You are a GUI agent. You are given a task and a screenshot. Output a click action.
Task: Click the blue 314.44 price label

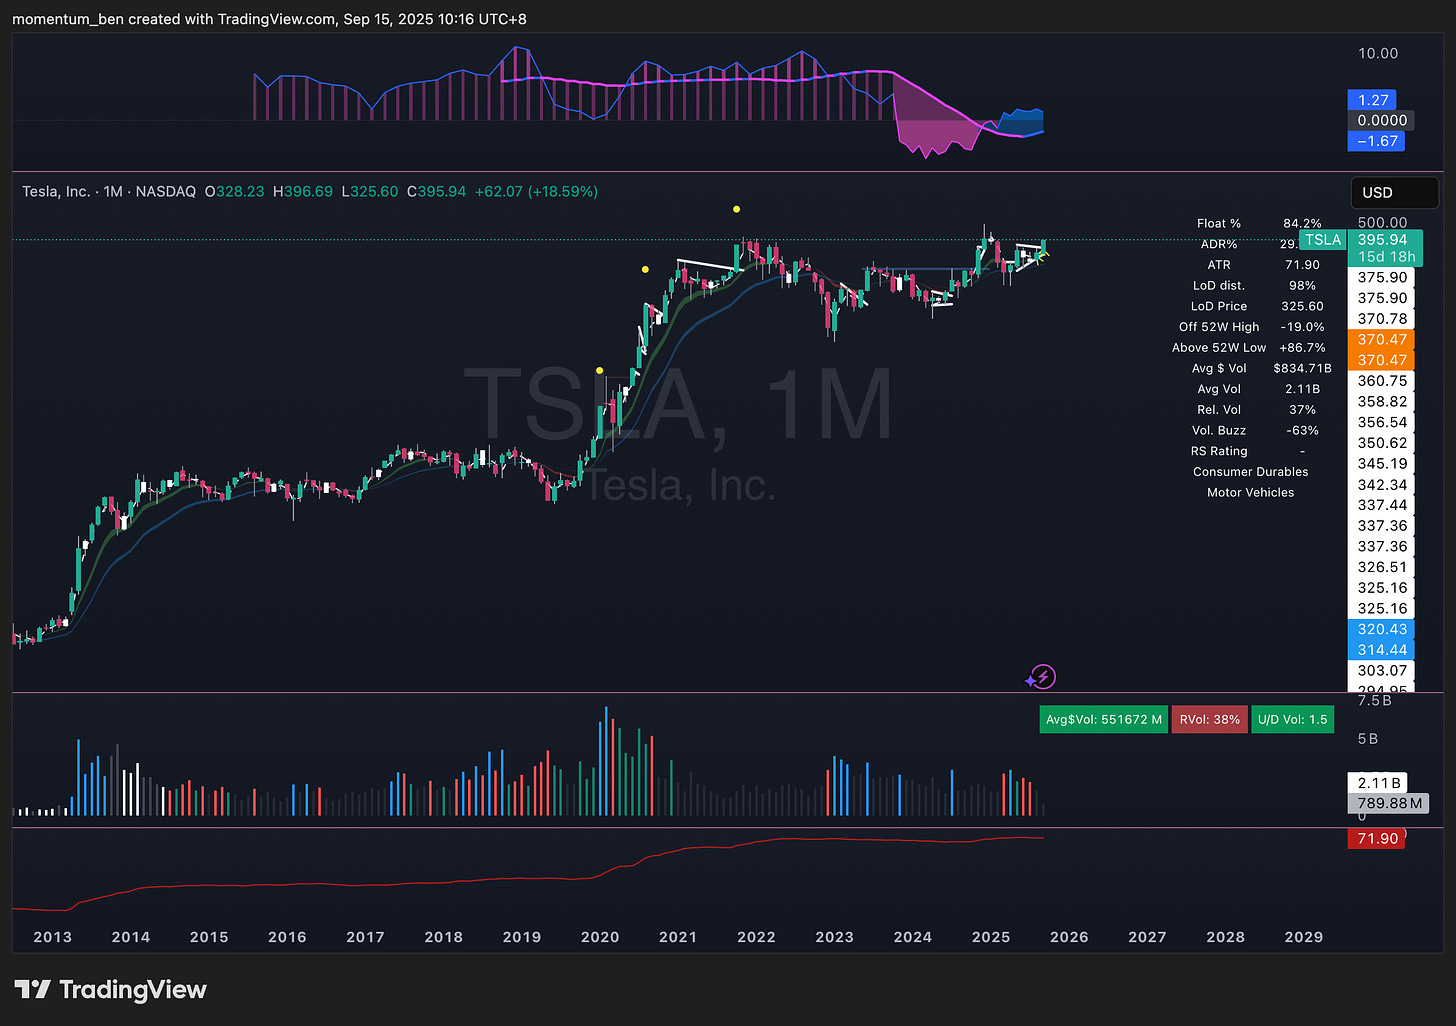click(x=1382, y=650)
